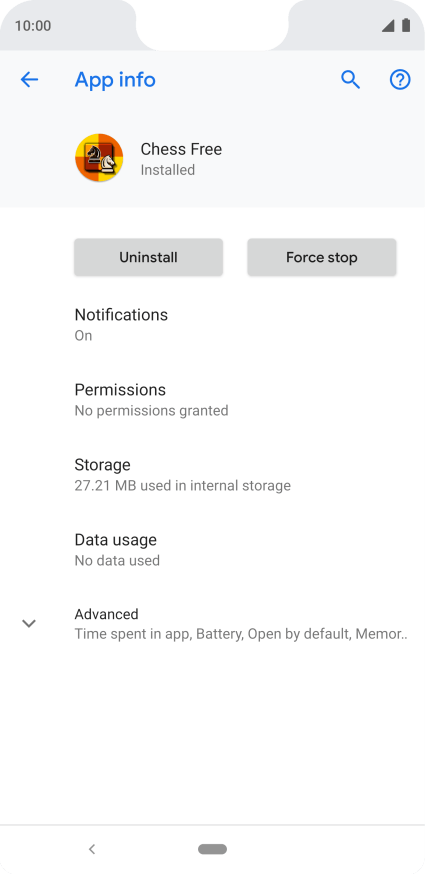
Task: Expand Advanced with the chevron arrow
Action: (x=29, y=623)
